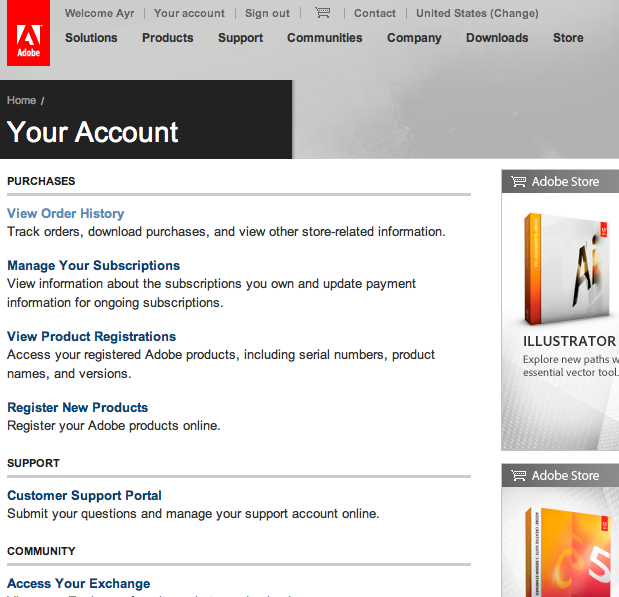Open the Downloads menu

(x=497, y=38)
